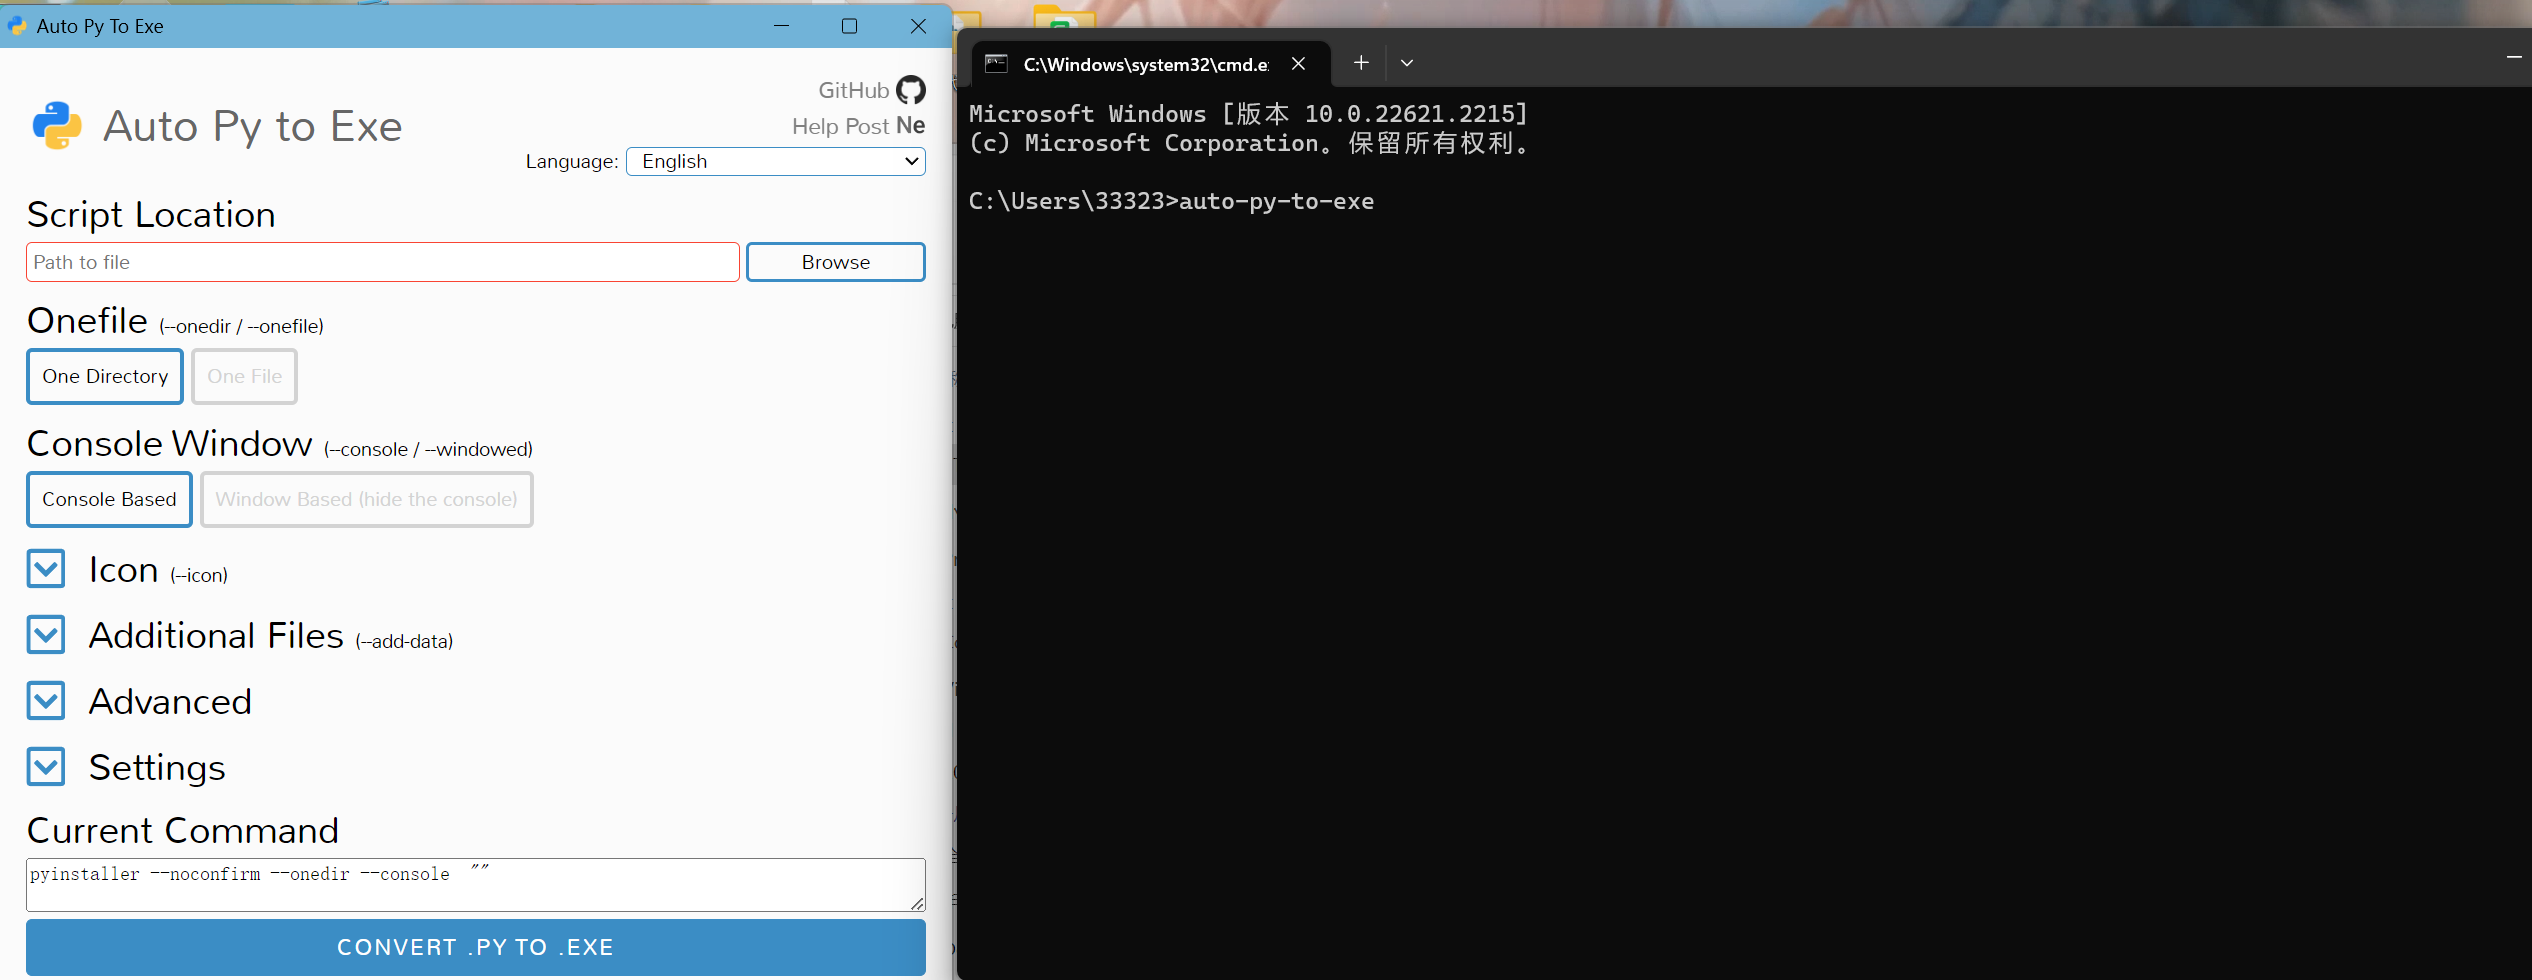Viewport: 2532px width, 980px height.
Task: Expand the Additional Files section
Action: (46, 635)
